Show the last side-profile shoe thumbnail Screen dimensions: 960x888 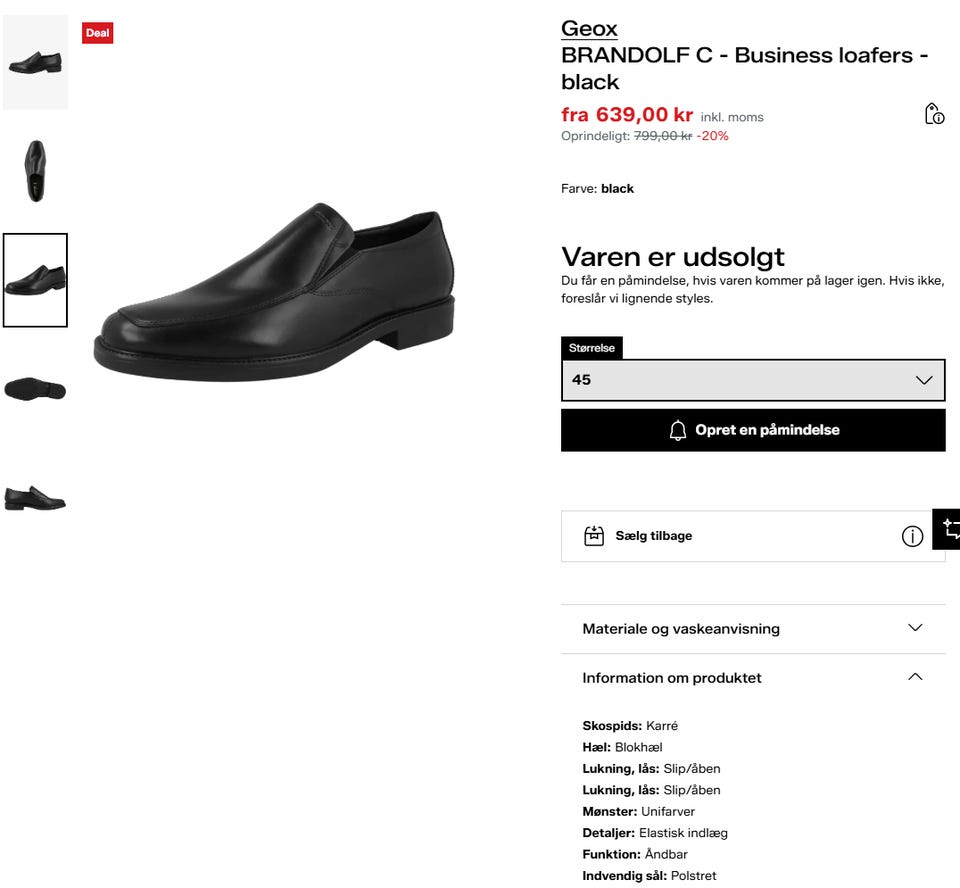click(x=35, y=497)
